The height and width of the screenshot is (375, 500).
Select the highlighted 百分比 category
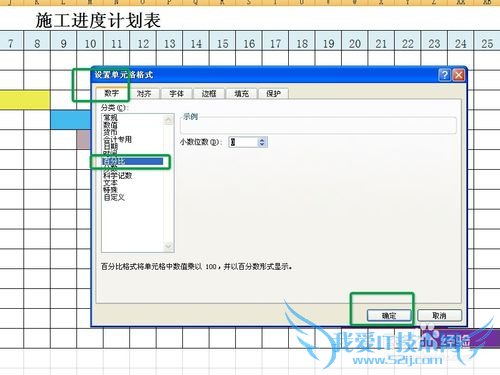click(133, 161)
